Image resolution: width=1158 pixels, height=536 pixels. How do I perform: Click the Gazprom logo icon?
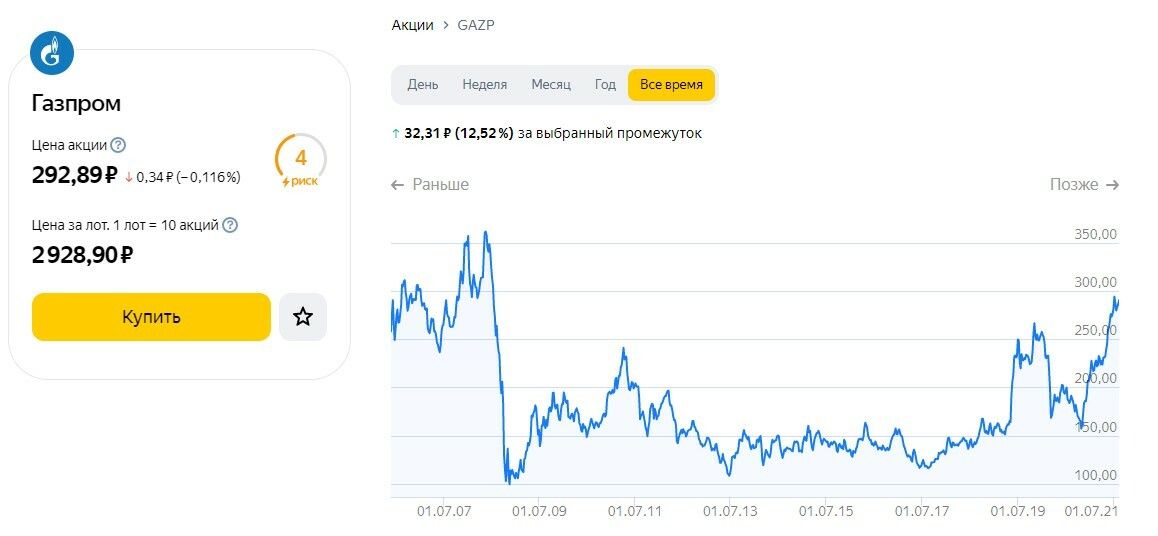tap(52, 54)
